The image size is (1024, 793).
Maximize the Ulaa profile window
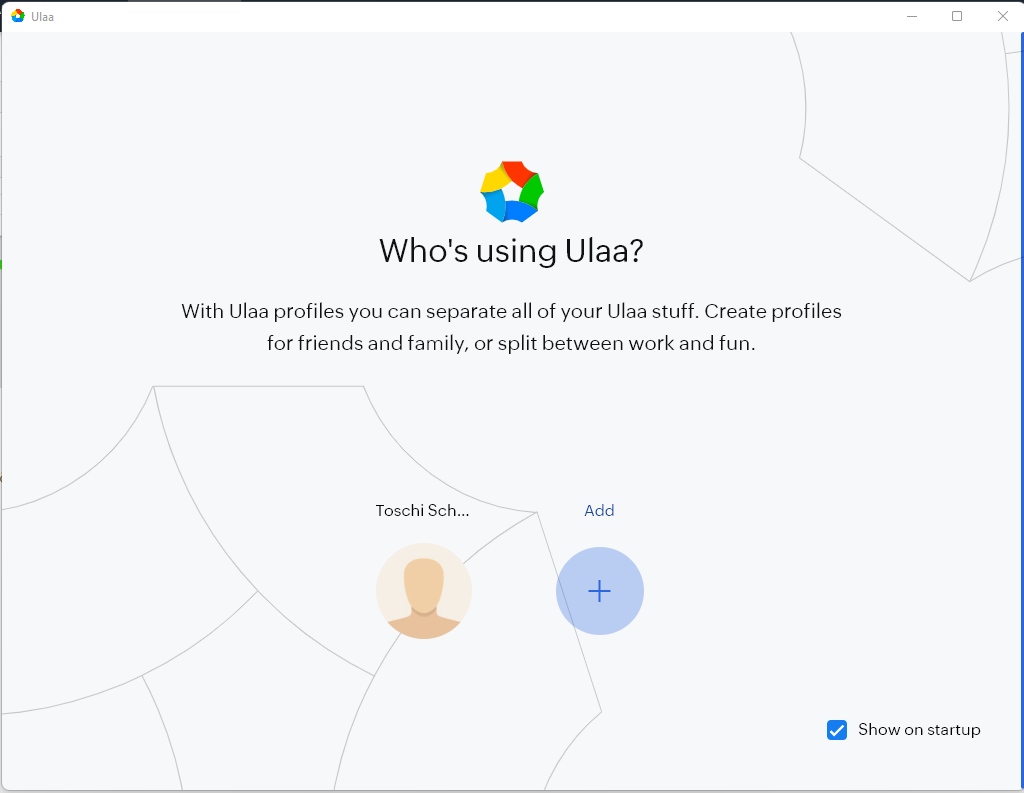coord(957,16)
